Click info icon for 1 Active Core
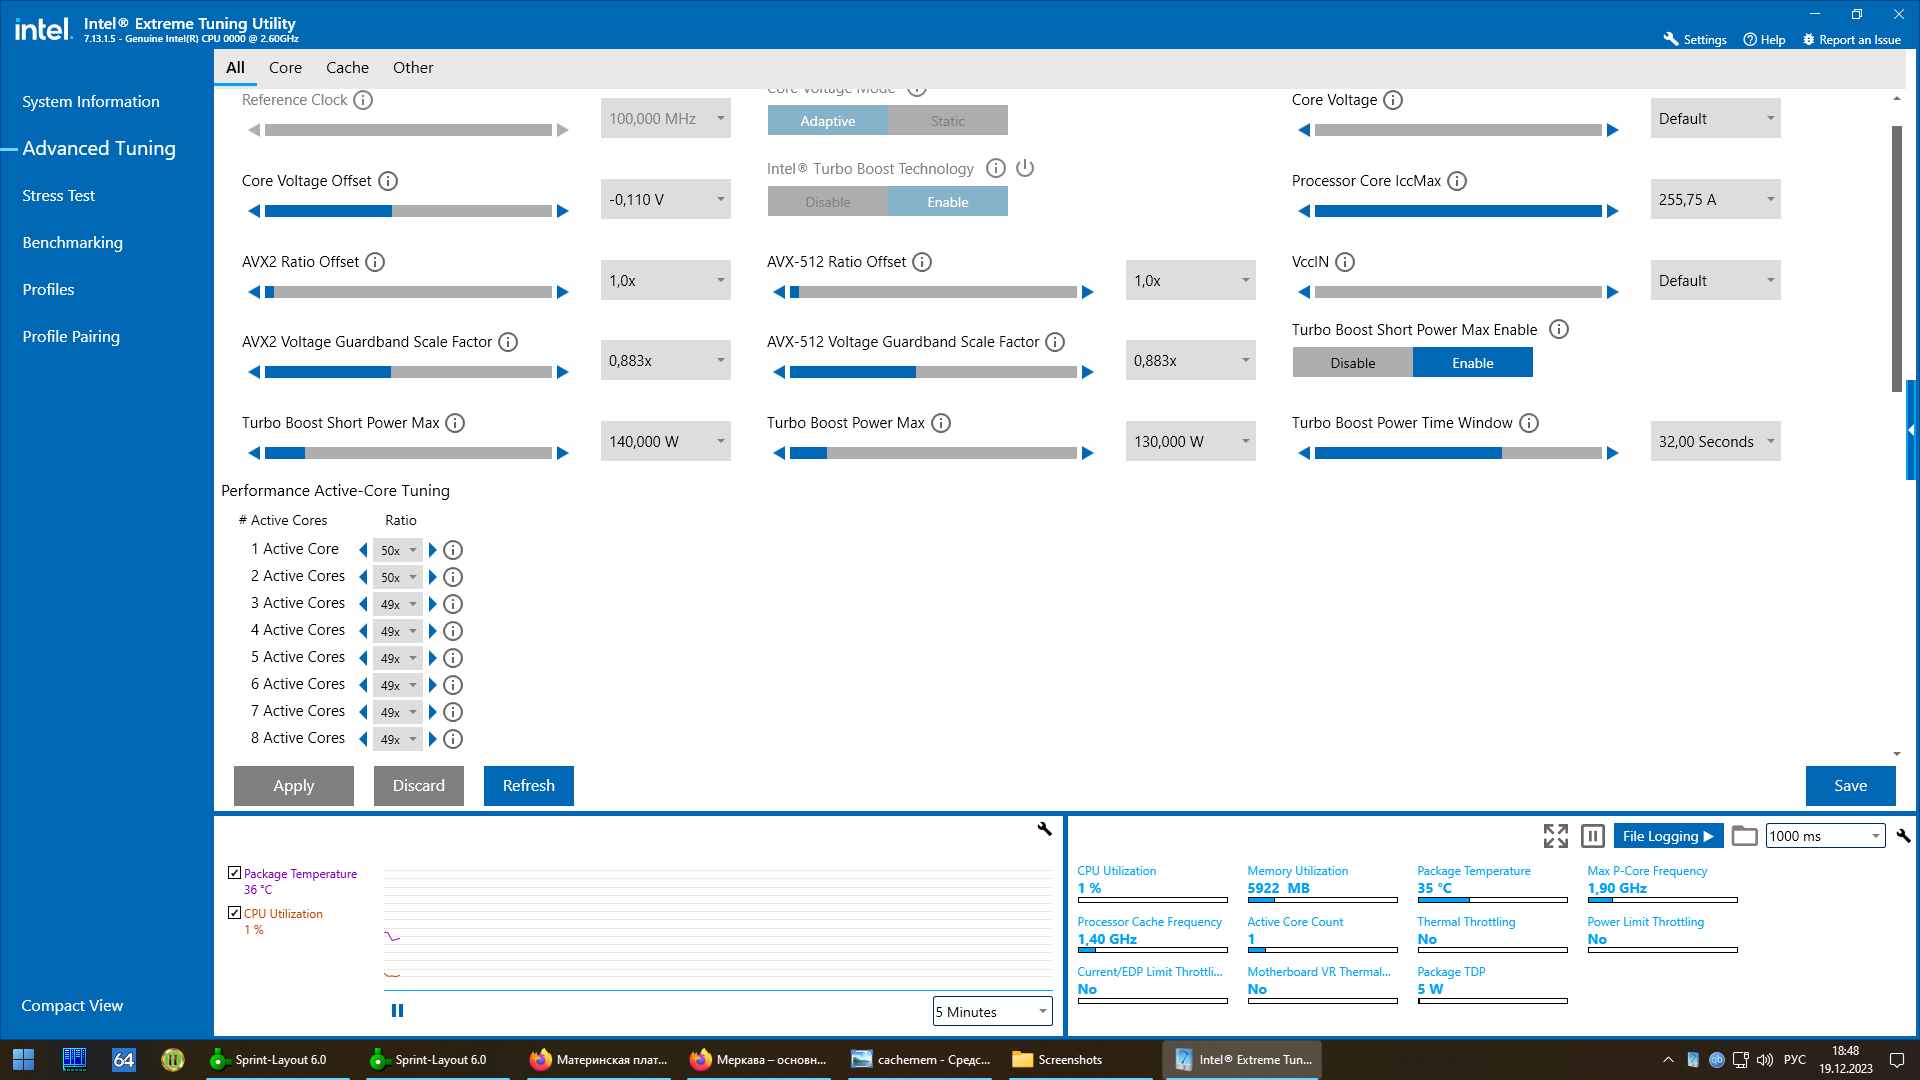Viewport: 1920px width, 1080px height. click(x=453, y=550)
